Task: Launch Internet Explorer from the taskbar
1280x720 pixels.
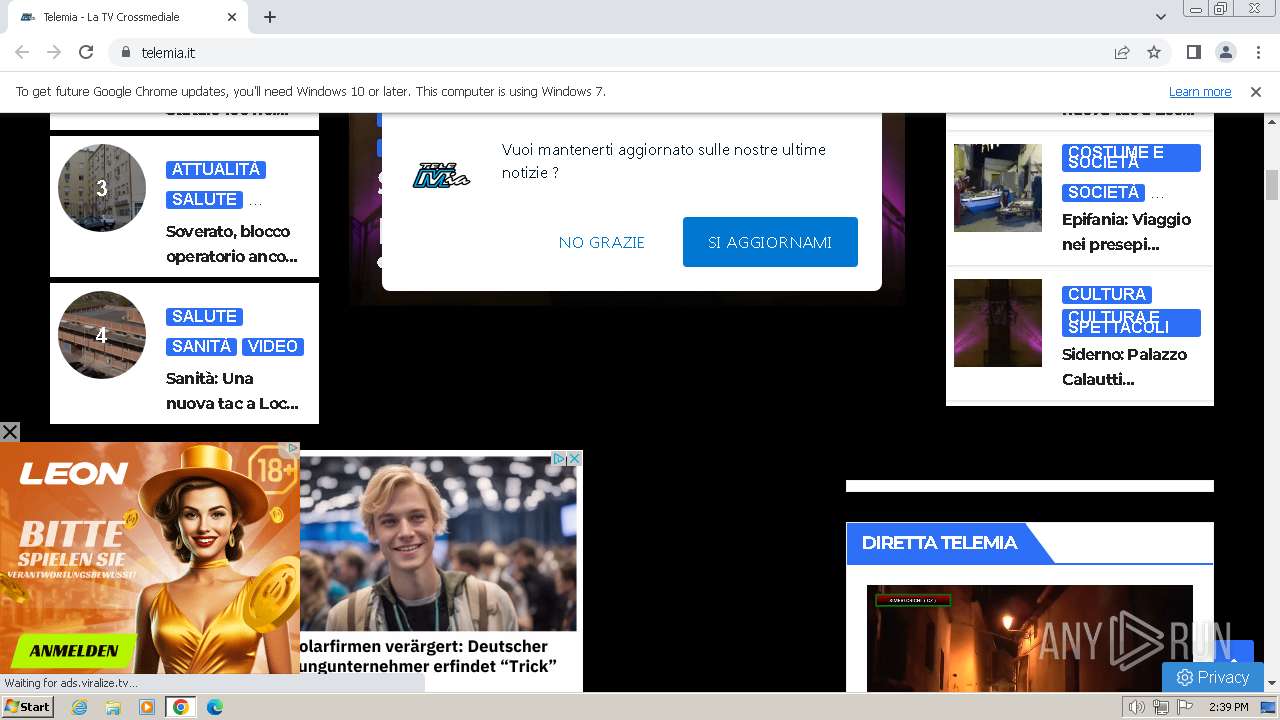Action: (x=80, y=707)
